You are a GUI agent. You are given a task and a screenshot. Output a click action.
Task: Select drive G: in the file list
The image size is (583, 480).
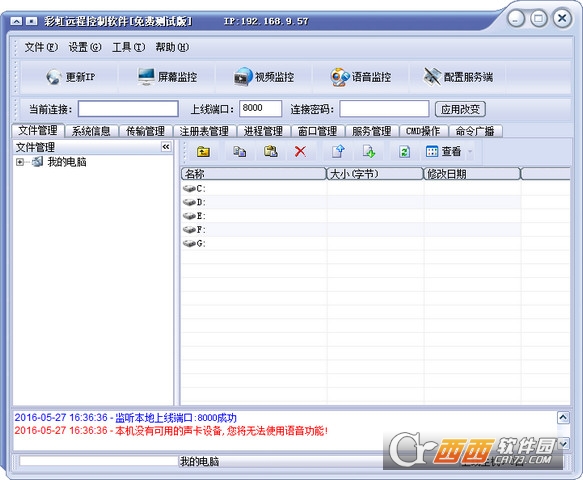point(194,244)
